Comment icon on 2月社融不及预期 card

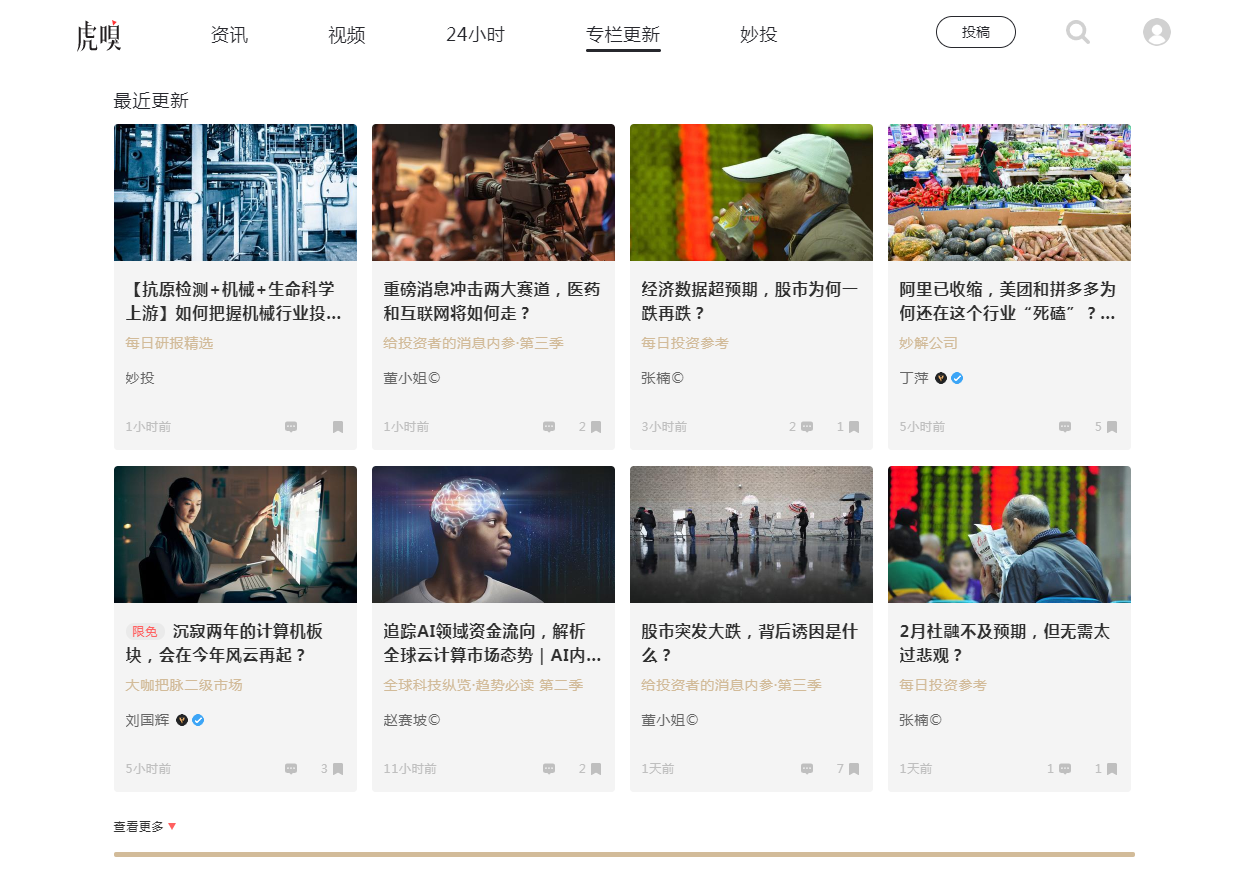1065,769
